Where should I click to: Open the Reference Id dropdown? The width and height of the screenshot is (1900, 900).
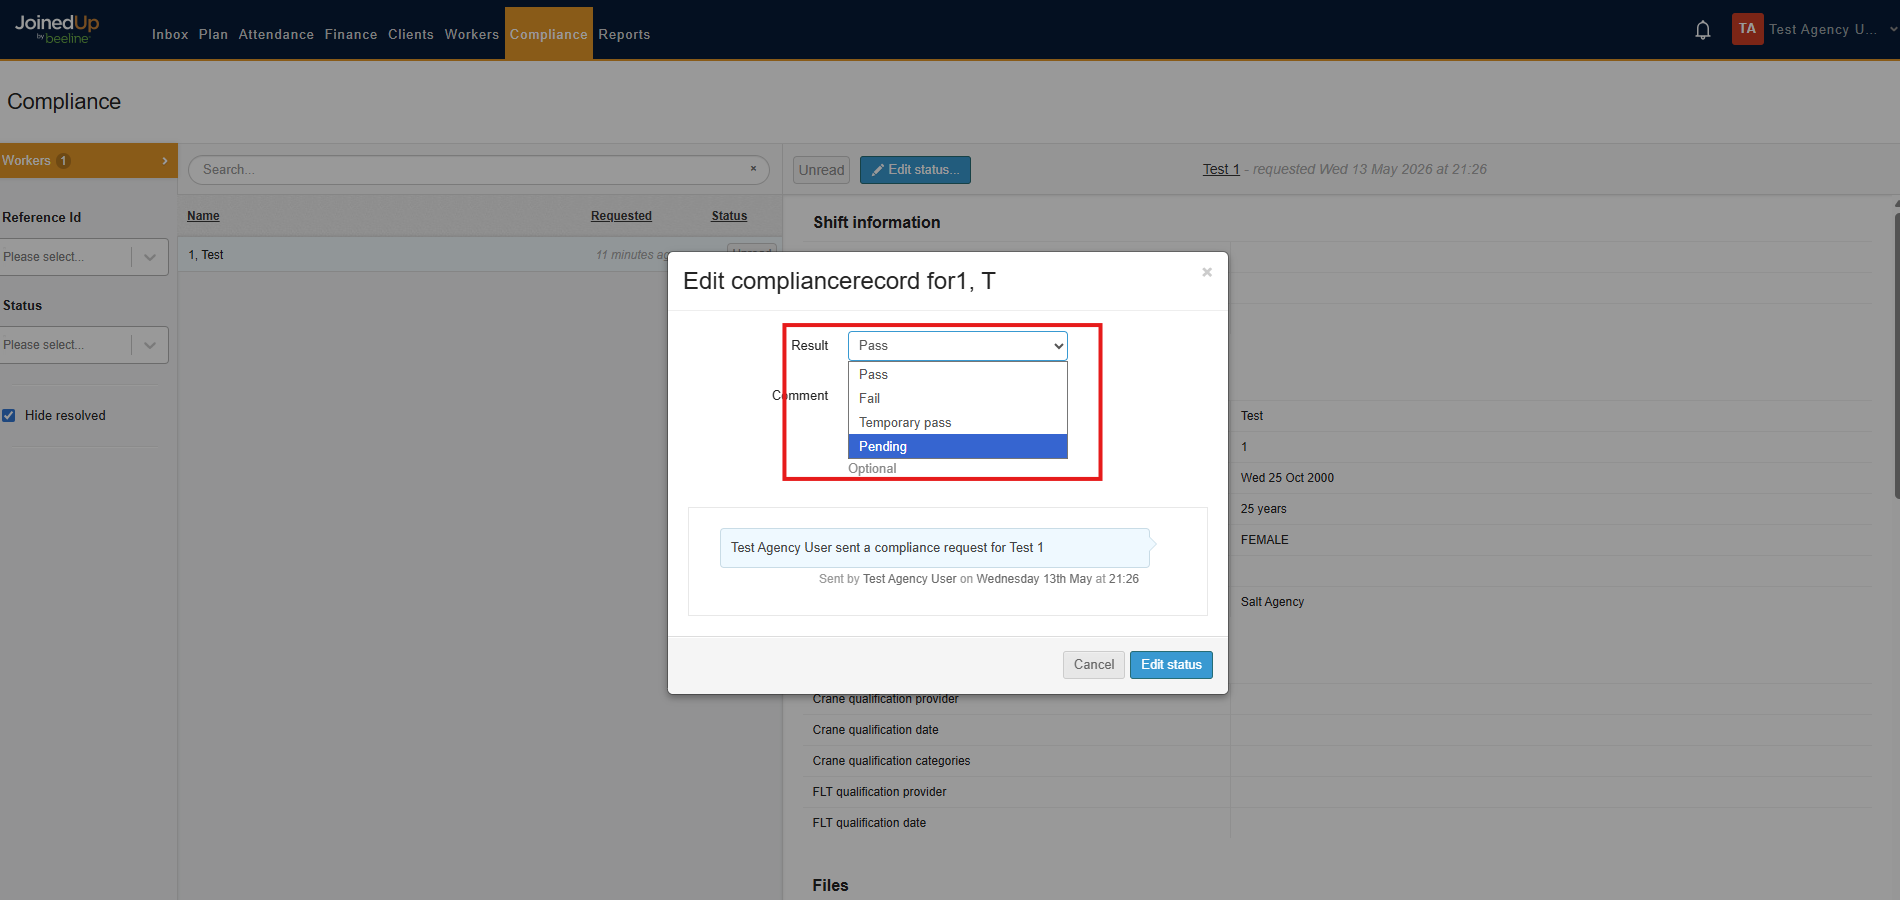coord(84,257)
